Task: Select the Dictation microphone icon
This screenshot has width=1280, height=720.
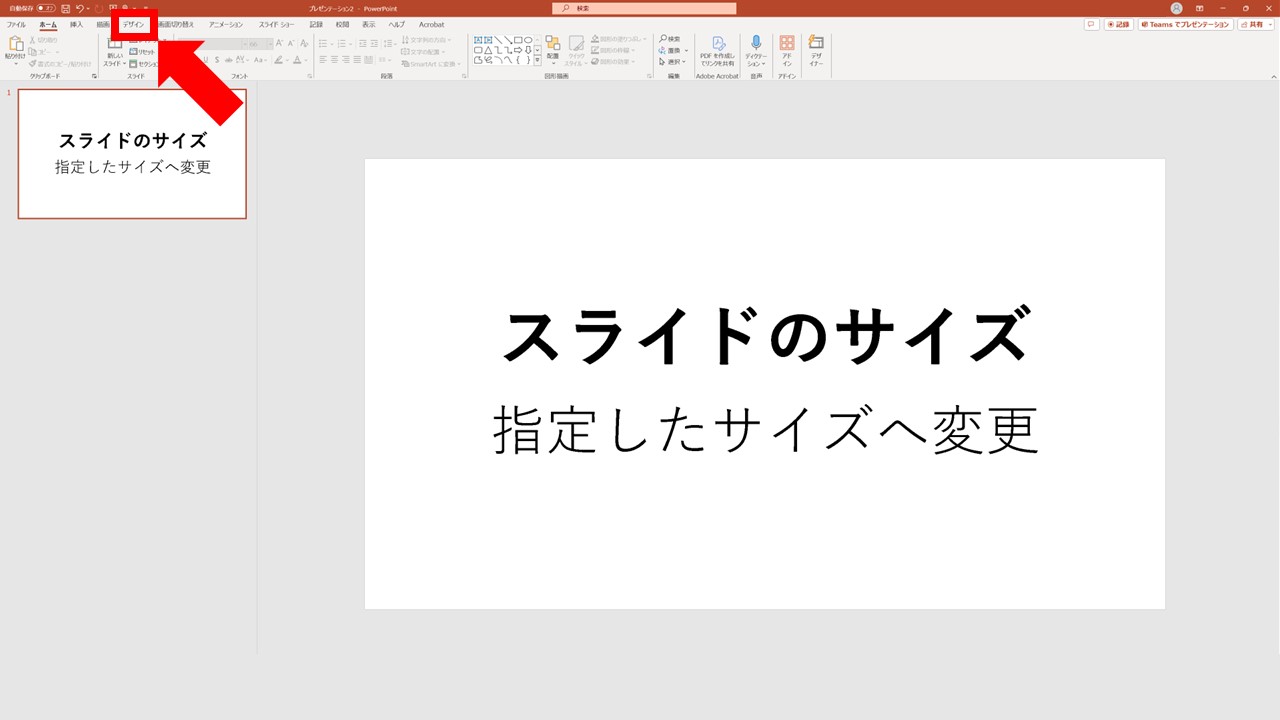Action: pyautogui.click(x=756, y=44)
